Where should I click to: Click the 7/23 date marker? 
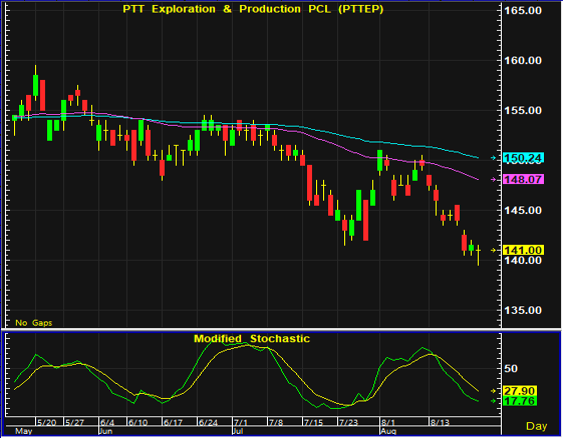point(349,422)
